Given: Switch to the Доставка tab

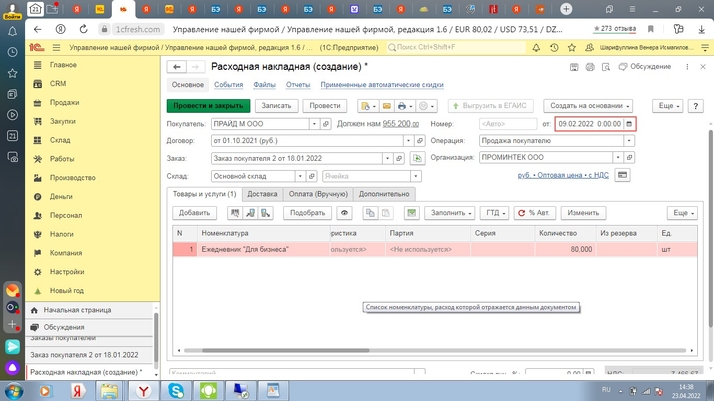Looking at the screenshot, I should coord(262,194).
